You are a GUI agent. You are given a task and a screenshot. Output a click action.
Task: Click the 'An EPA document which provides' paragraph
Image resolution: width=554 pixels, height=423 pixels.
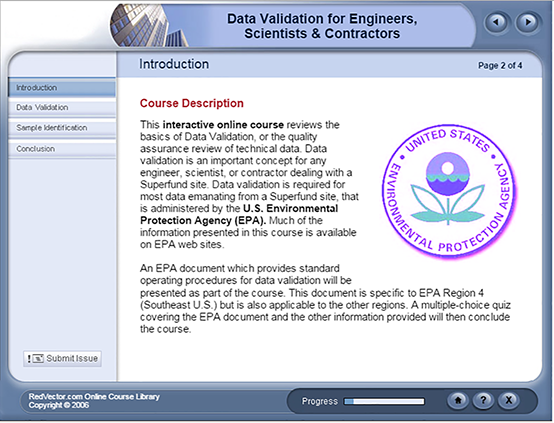coord(325,299)
